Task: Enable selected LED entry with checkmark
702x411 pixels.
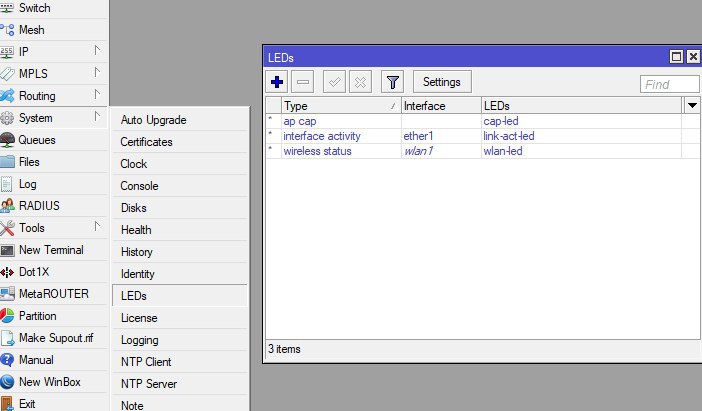Action: [x=334, y=82]
